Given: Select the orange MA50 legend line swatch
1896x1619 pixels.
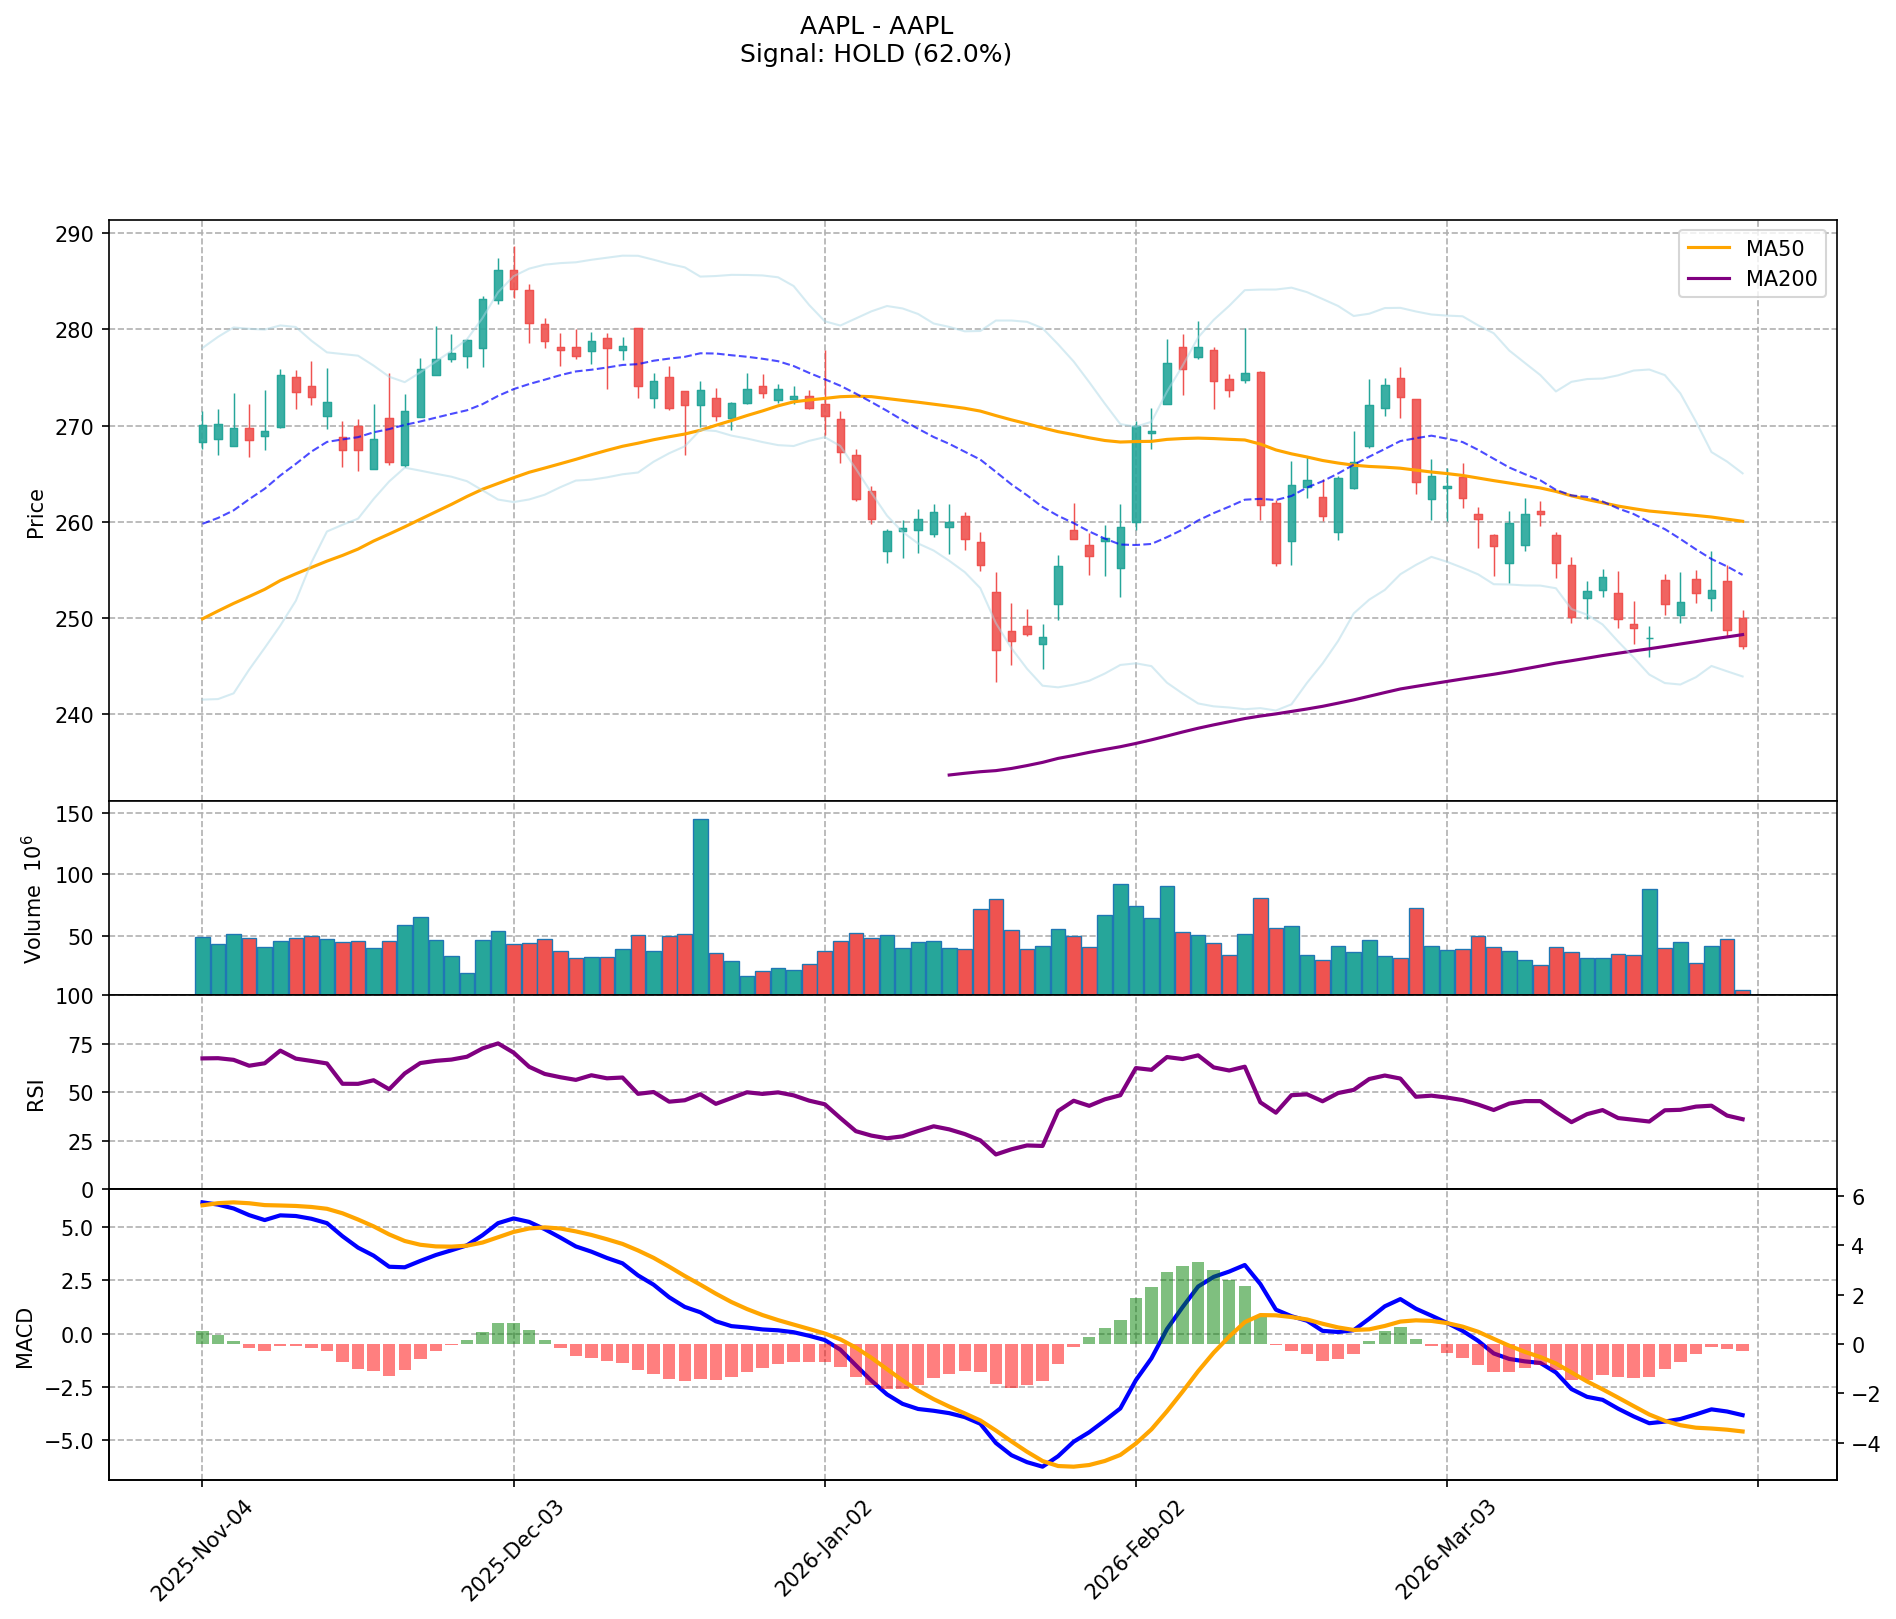Looking at the screenshot, I should [1710, 246].
